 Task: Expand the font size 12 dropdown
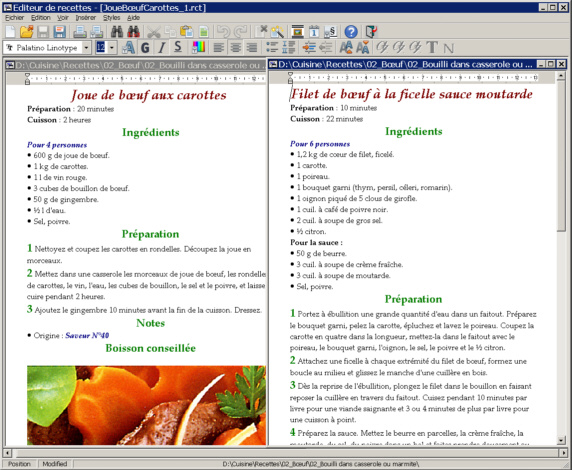coord(112,48)
